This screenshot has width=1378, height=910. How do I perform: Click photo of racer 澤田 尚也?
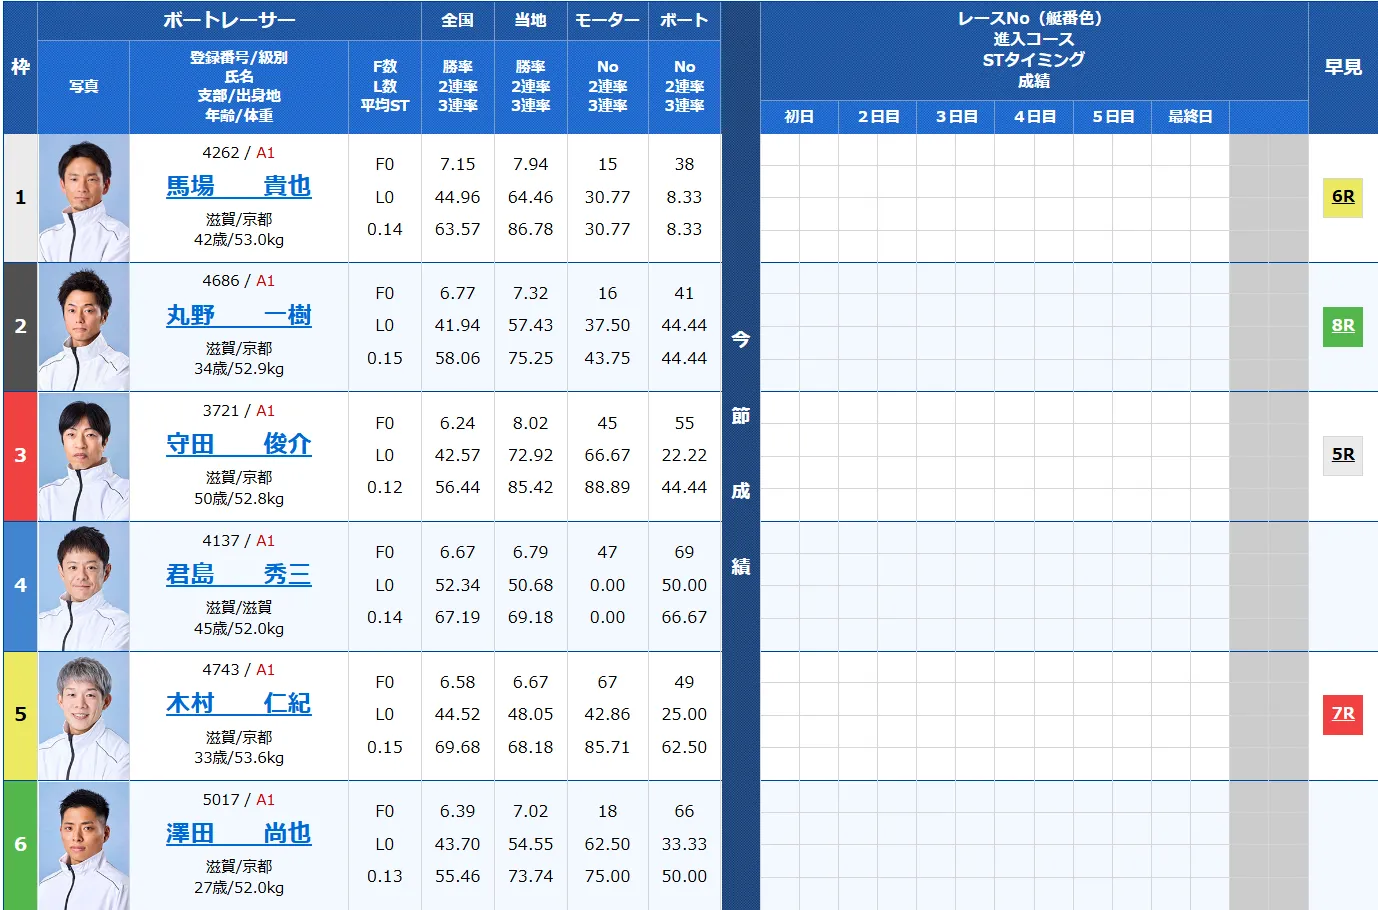(84, 845)
